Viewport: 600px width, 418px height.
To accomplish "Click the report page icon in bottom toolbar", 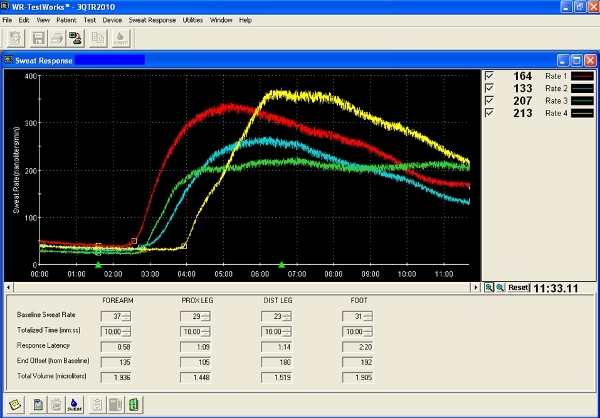I will click(x=37, y=403).
